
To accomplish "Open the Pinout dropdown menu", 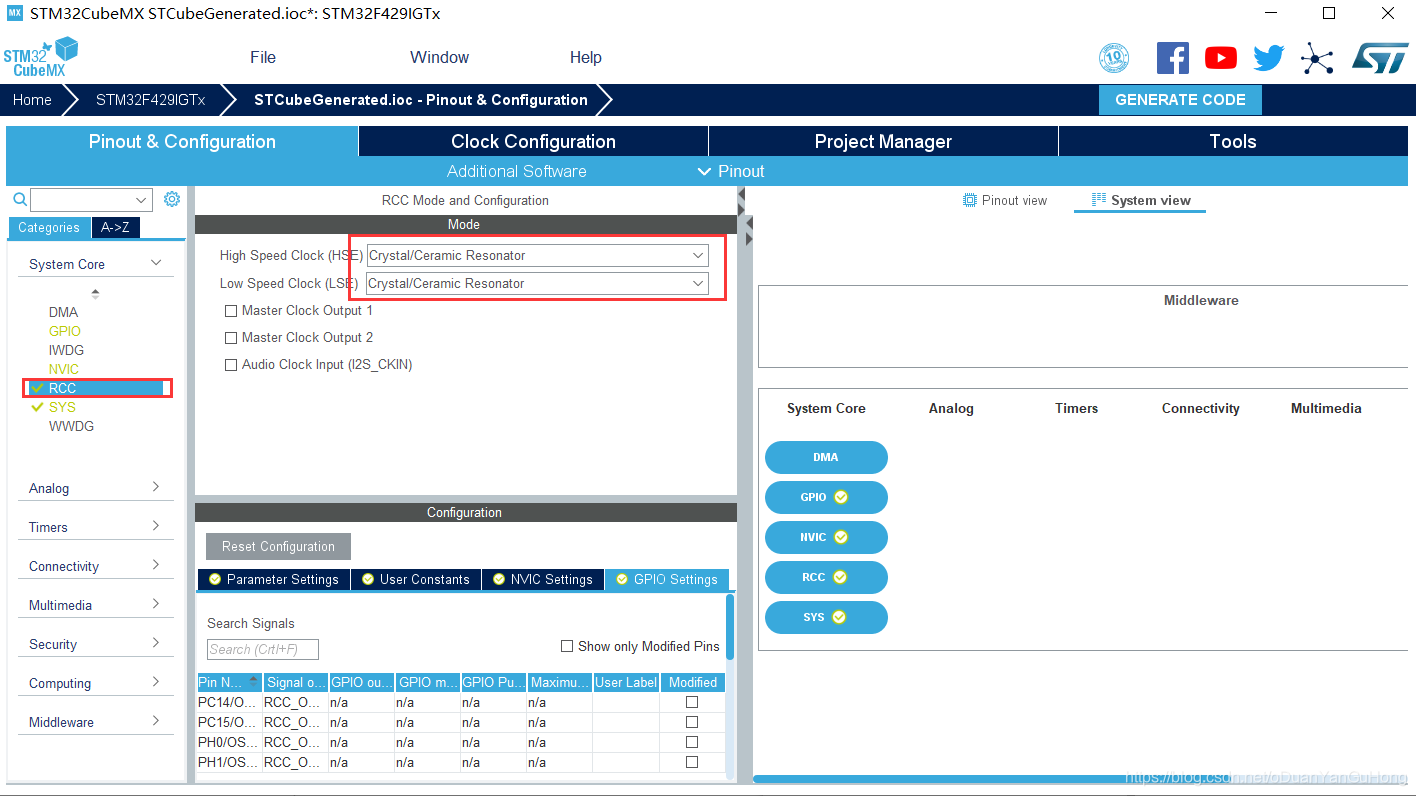I will coord(731,171).
